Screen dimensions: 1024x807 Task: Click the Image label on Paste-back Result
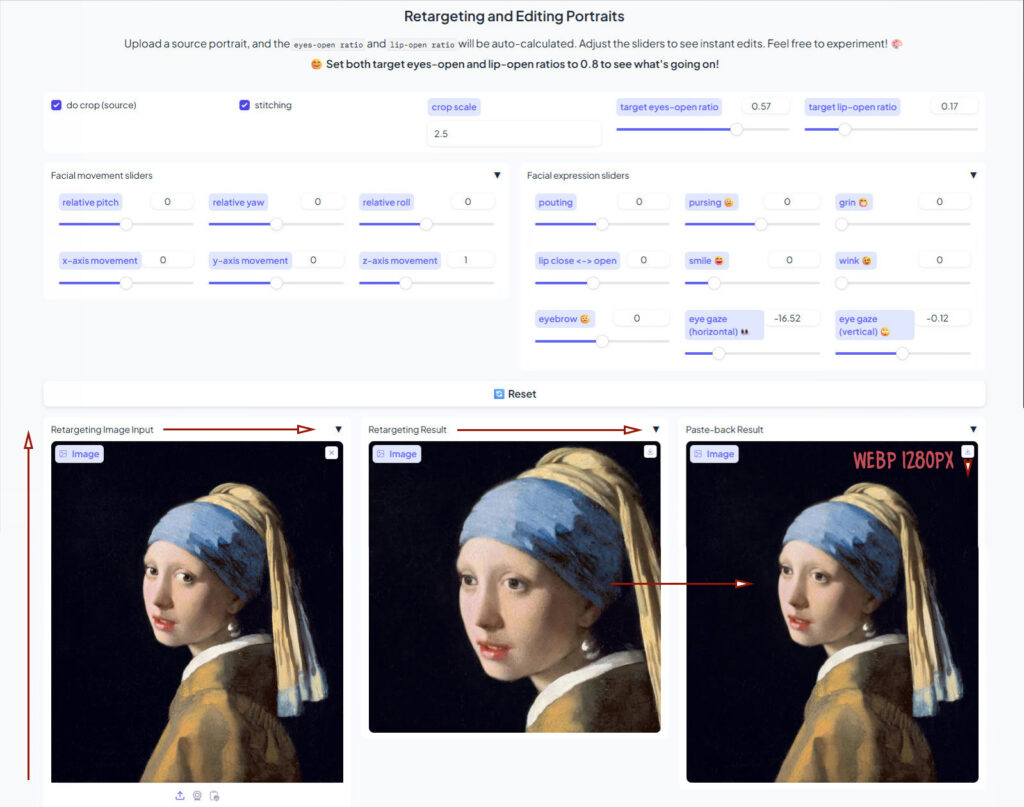(x=713, y=454)
